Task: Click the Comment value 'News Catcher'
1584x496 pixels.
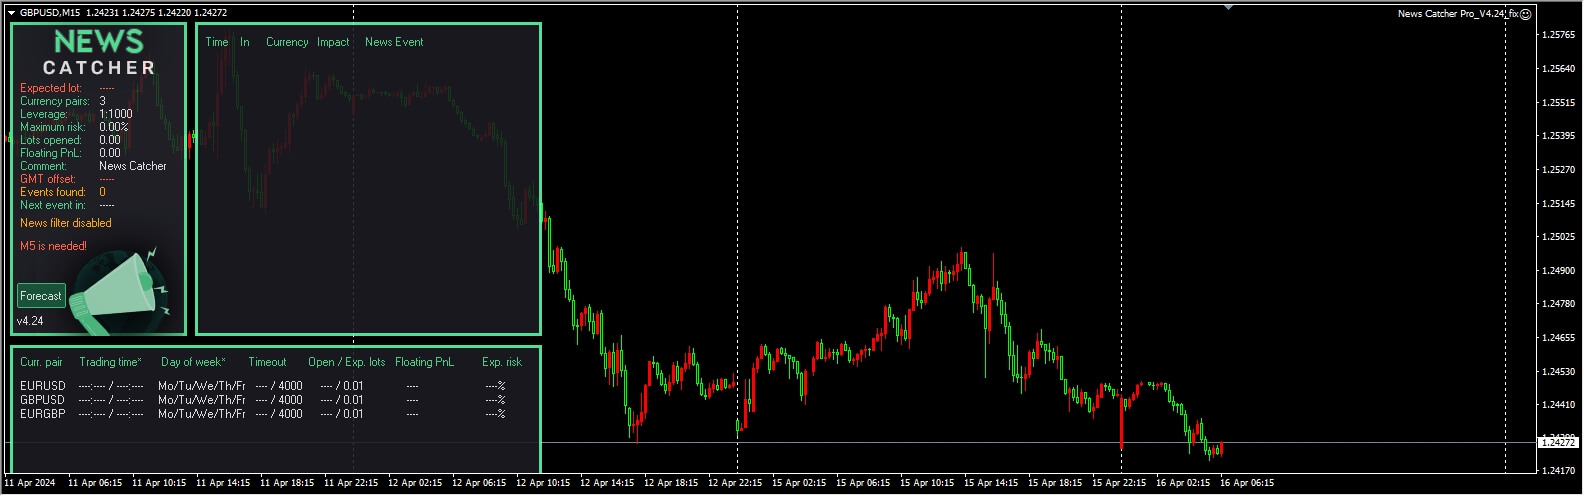Action: pyautogui.click(x=133, y=166)
